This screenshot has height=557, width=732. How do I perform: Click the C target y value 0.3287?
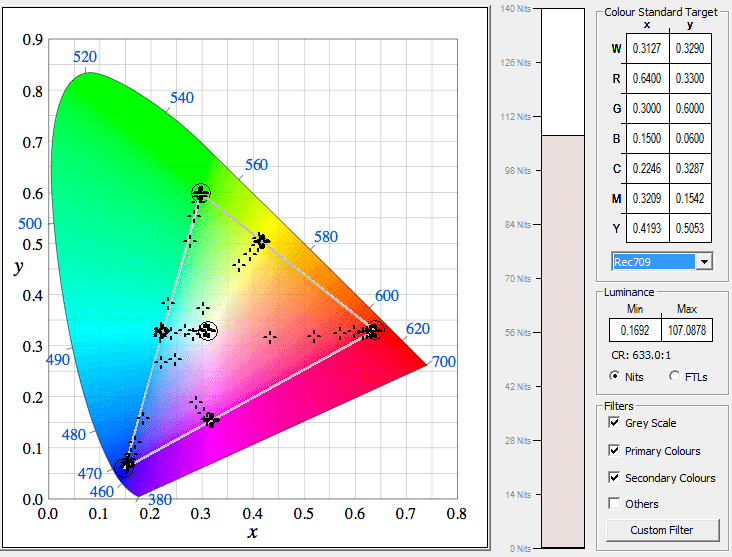pos(690,168)
